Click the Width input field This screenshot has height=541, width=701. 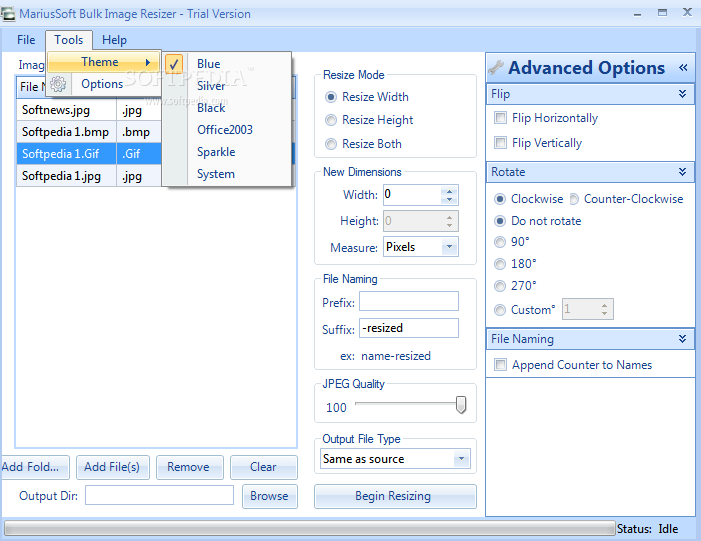point(412,195)
